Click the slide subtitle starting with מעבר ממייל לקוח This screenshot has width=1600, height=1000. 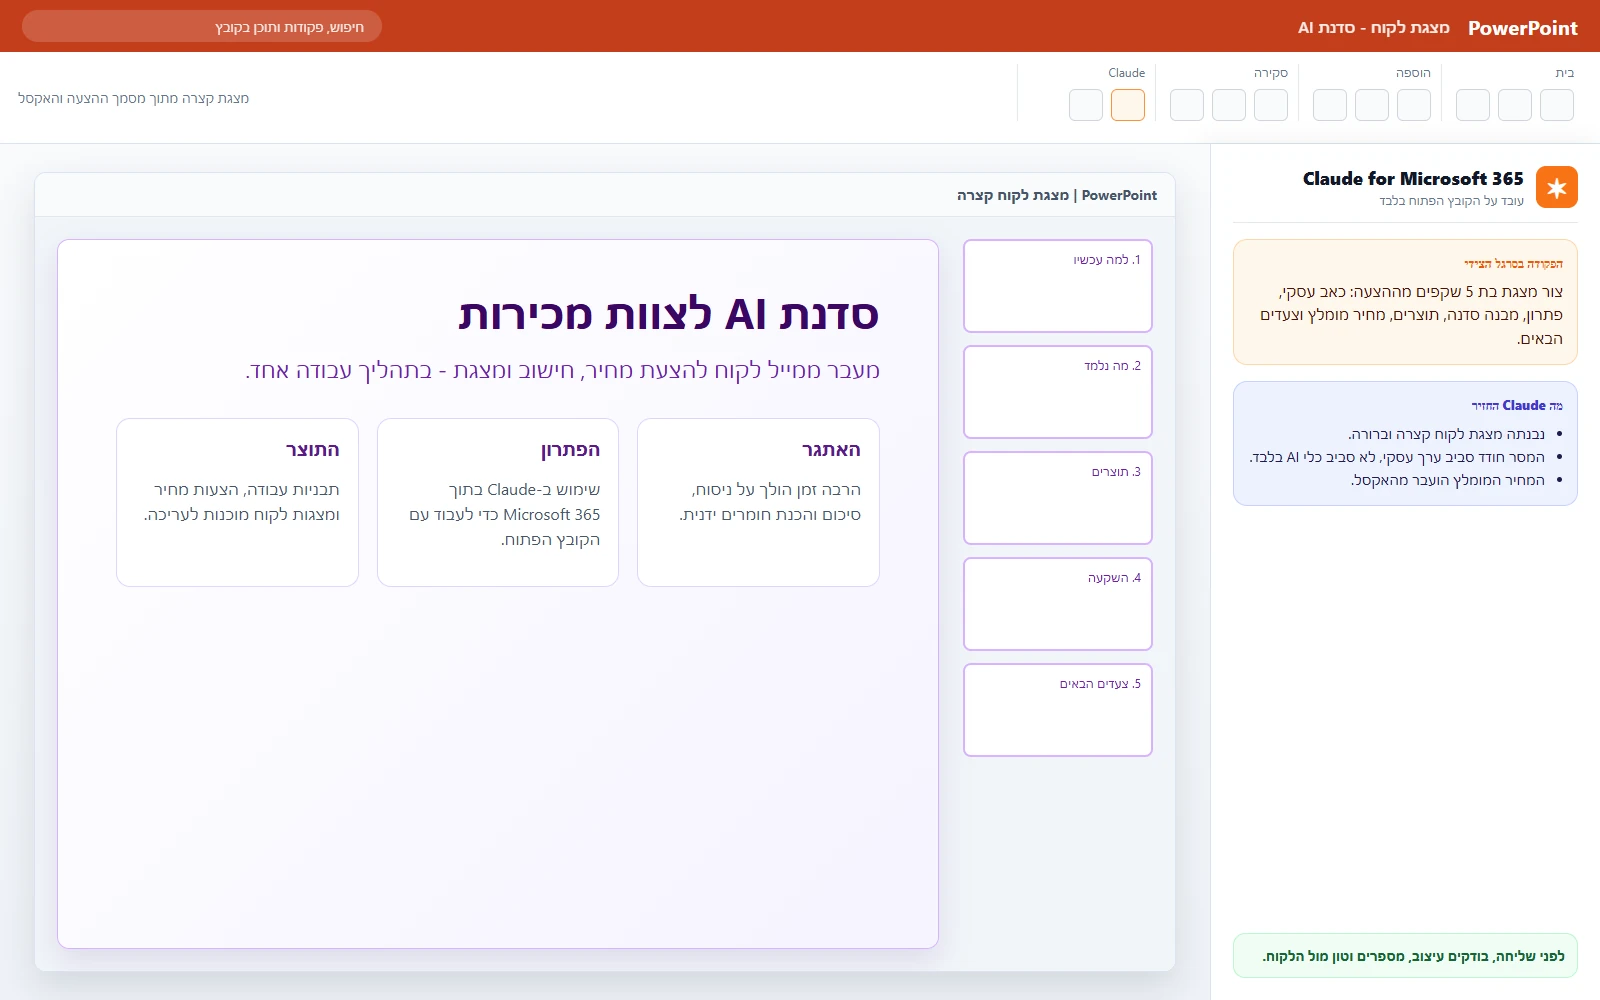click(563, 371)
